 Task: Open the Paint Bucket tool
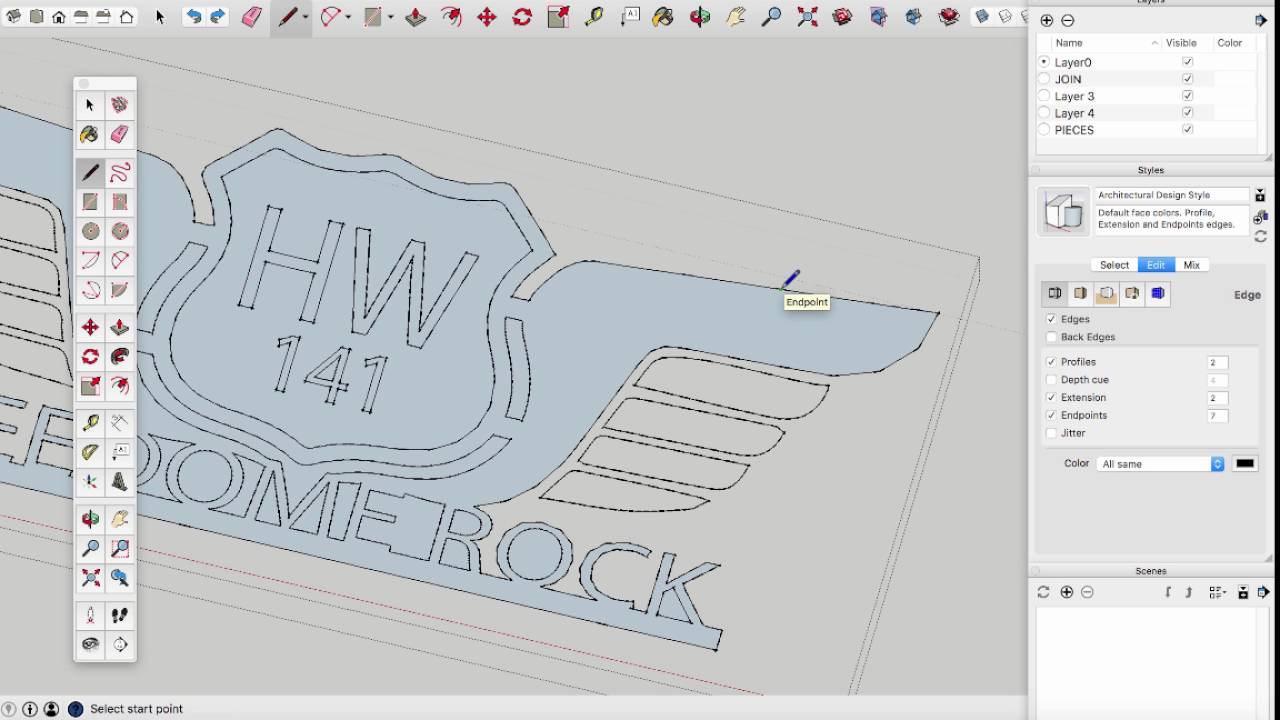[x=90, y=134]
